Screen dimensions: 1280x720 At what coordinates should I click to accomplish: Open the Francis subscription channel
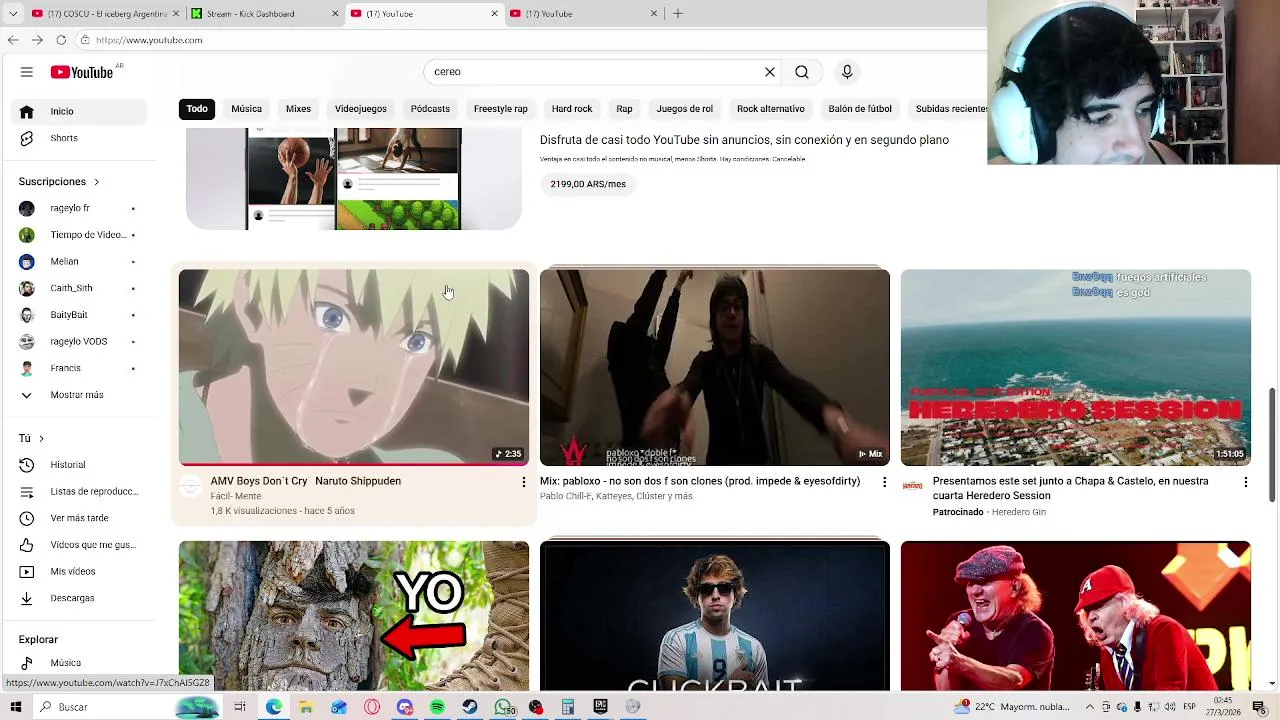click(78, 368)
